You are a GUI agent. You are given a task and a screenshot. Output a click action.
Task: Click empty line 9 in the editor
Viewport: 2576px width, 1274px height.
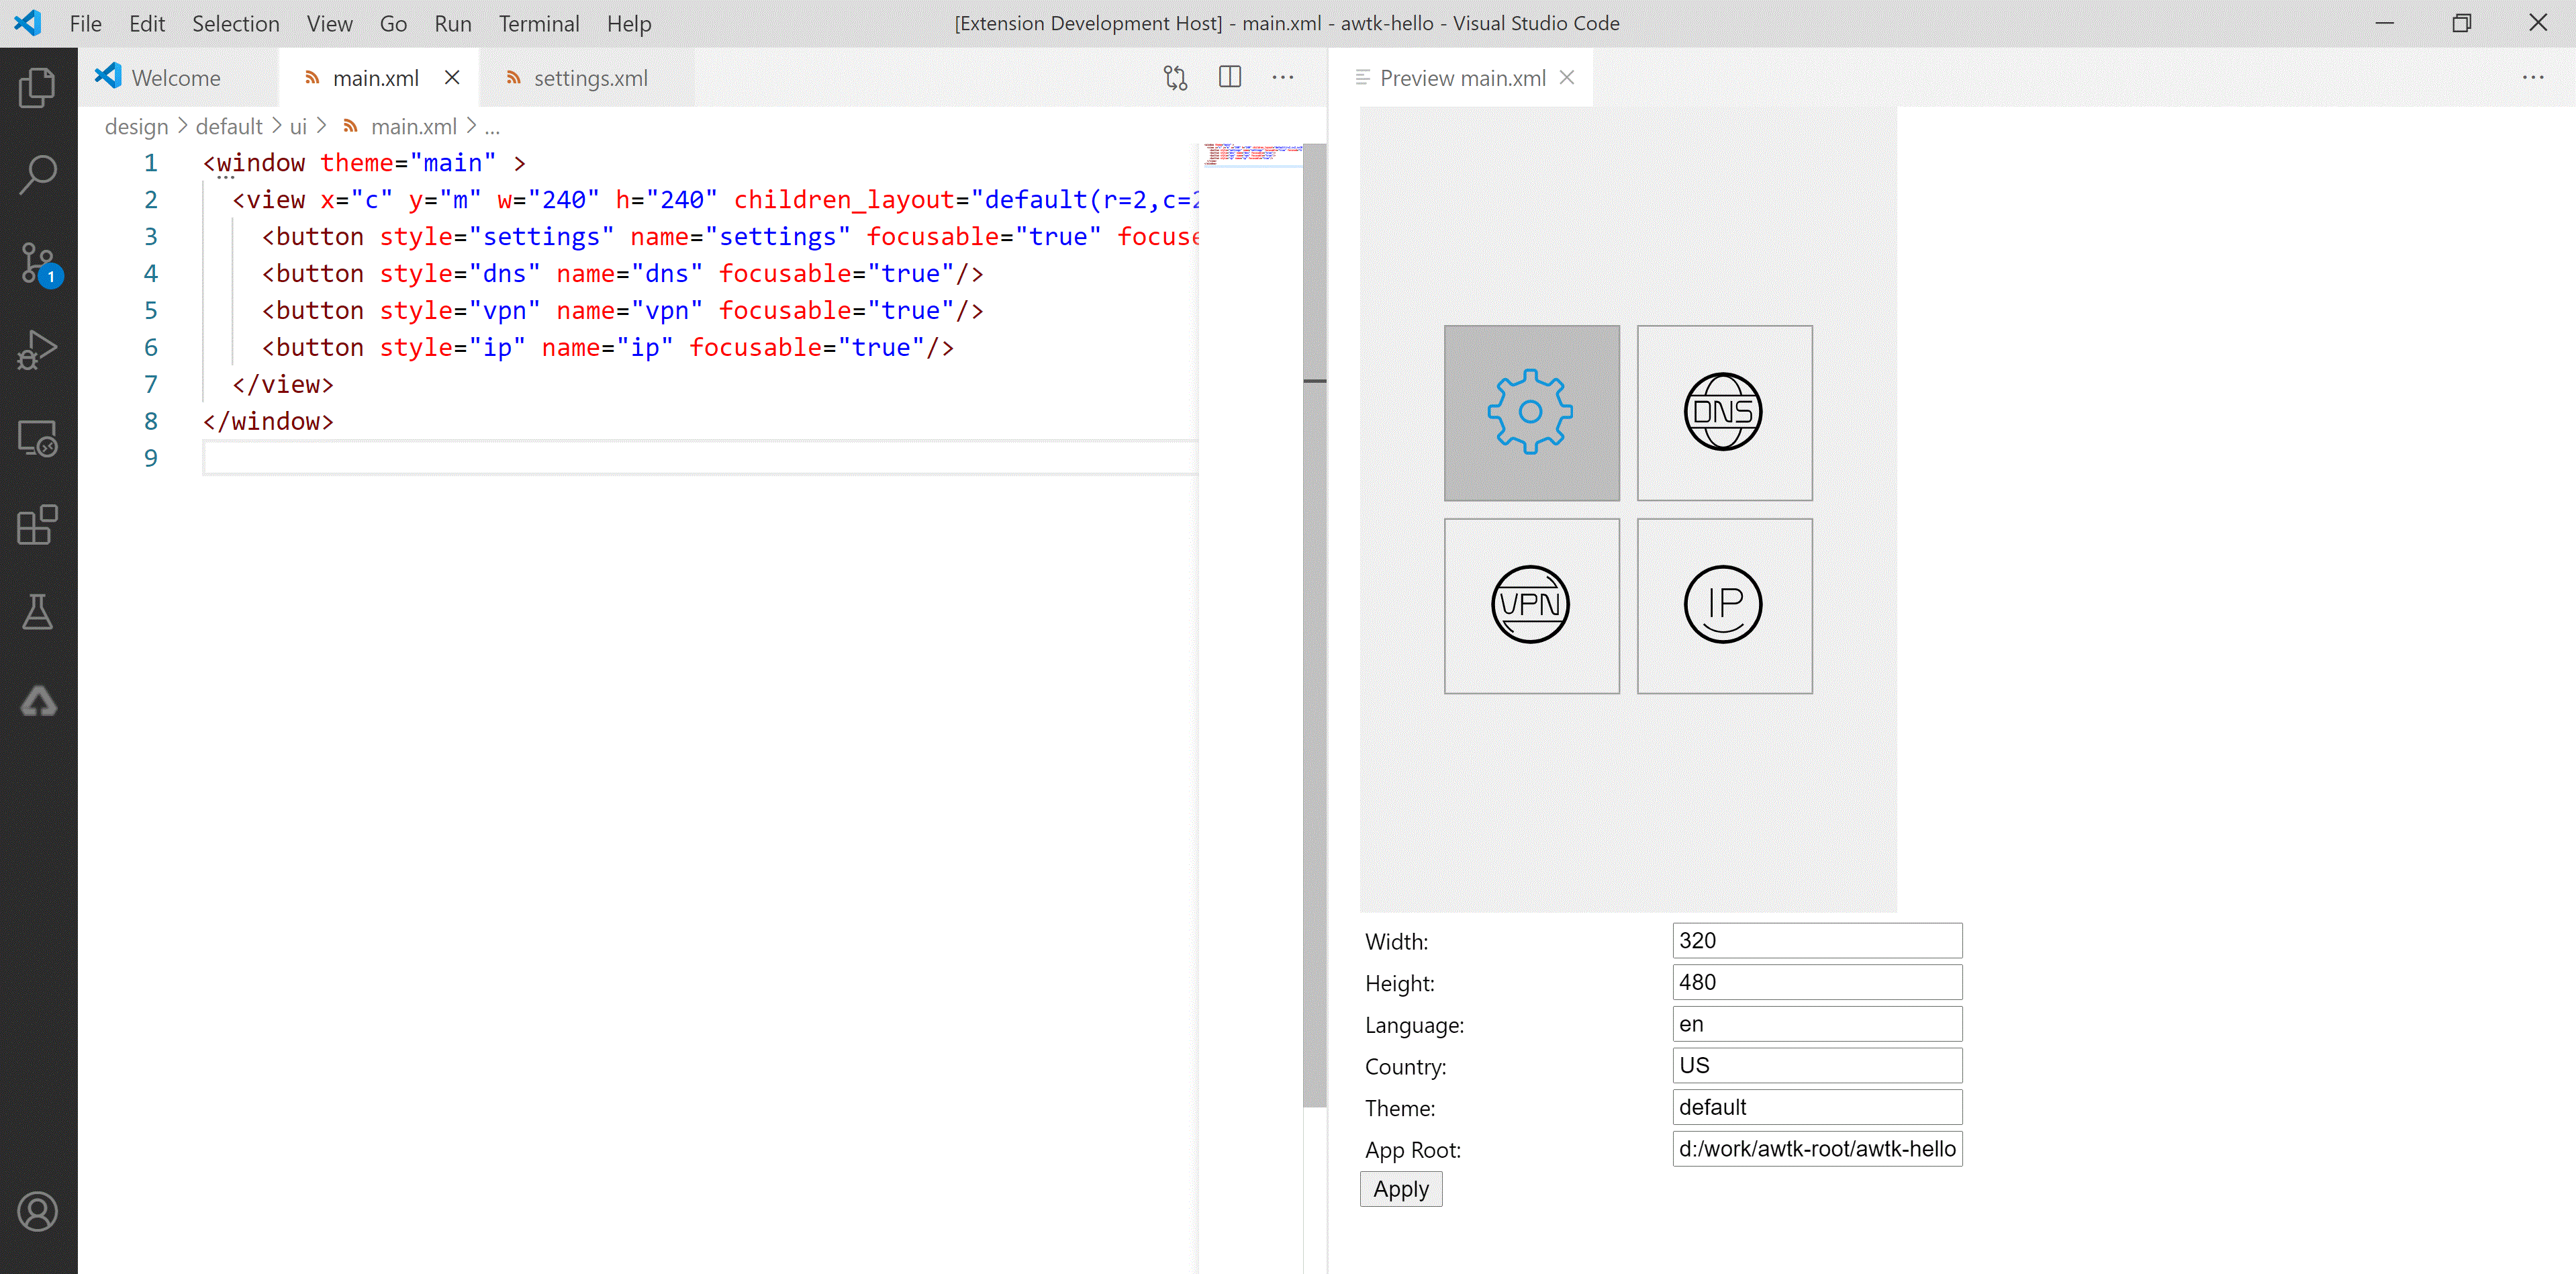pyautogui.click(x=700, y=458)
